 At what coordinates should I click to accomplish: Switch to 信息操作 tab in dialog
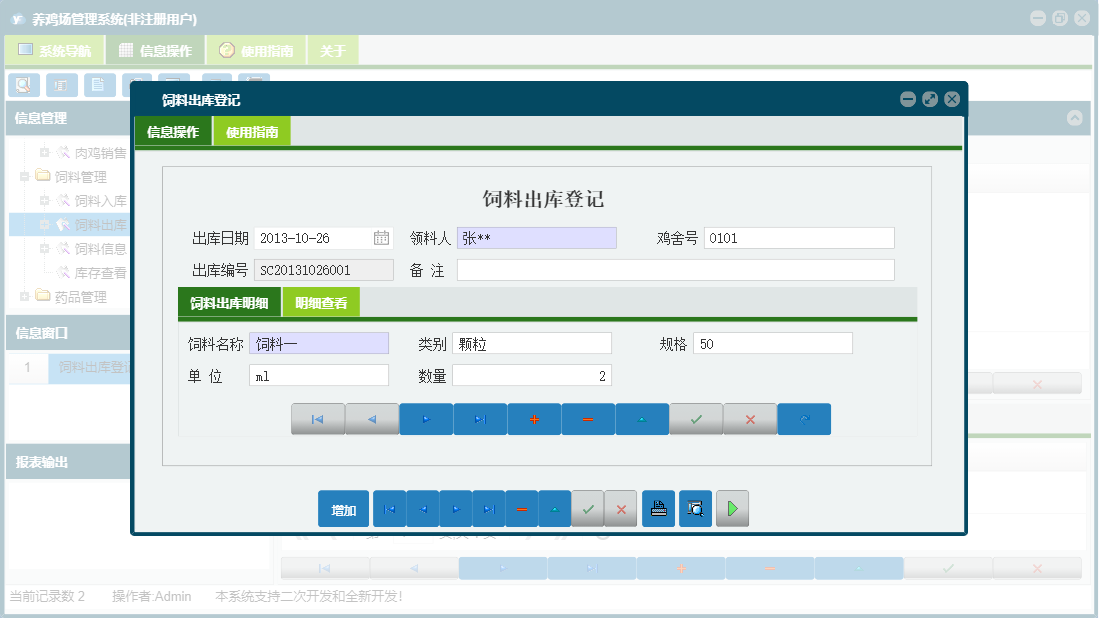coord(173,132)
